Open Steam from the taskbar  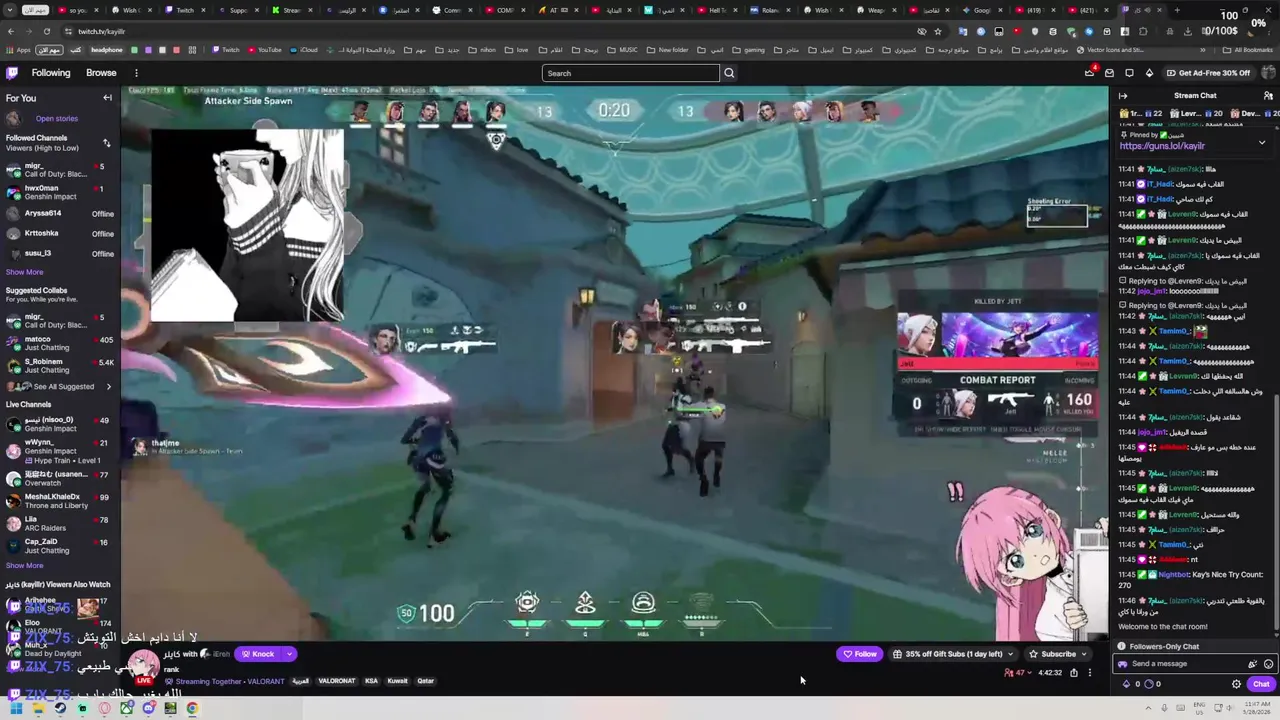coord(60,708)
